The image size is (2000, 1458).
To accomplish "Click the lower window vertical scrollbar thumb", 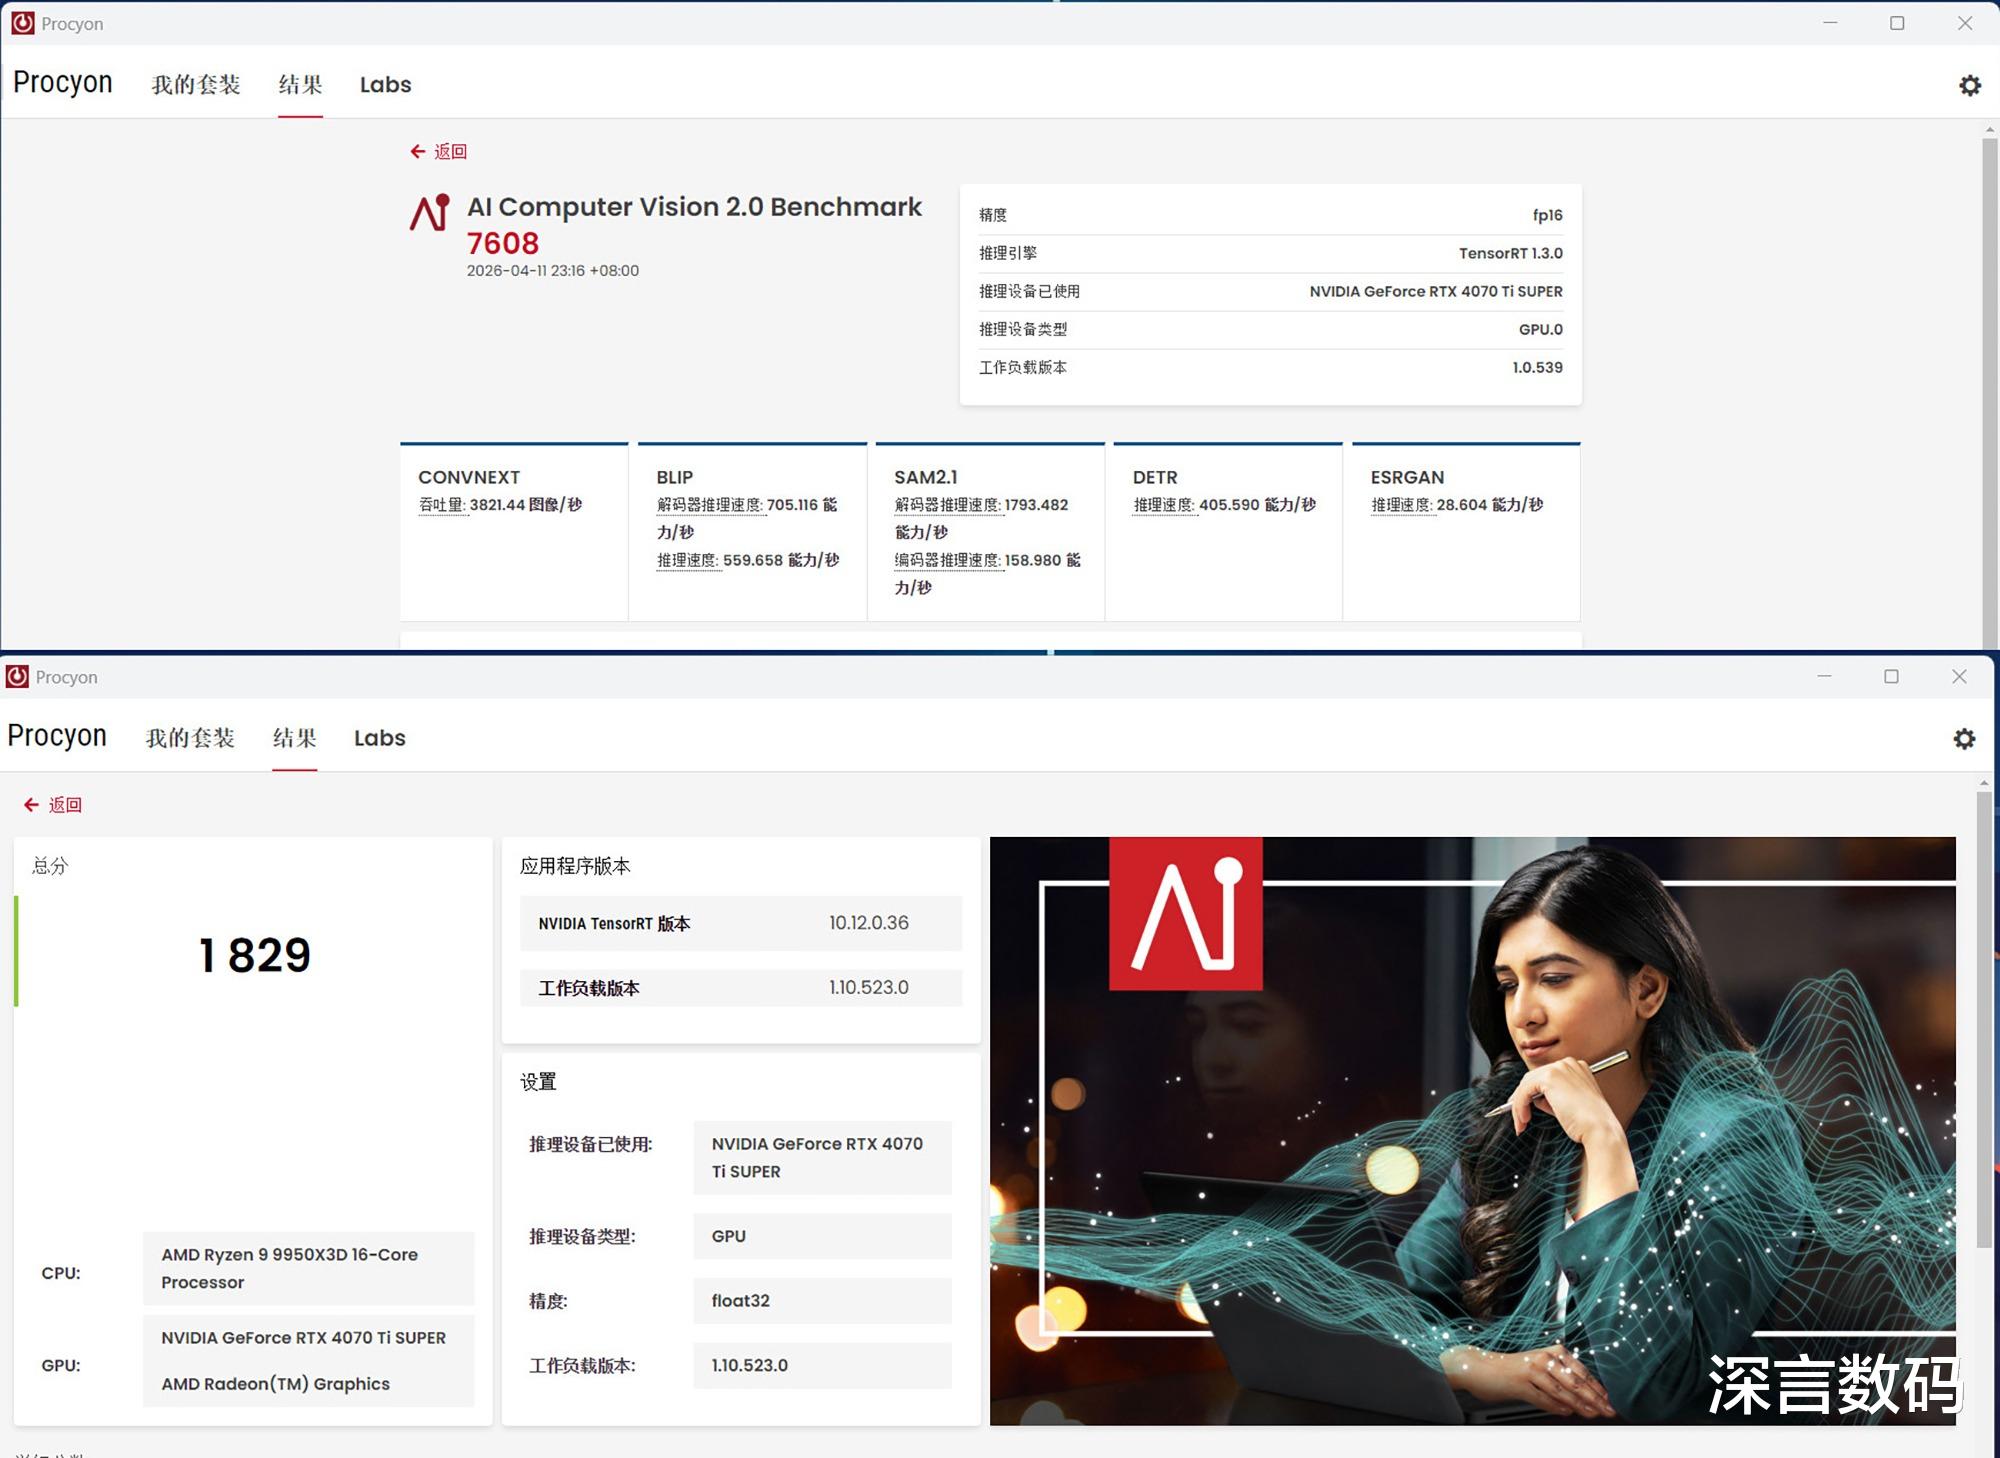I will [x=1983, y=1020].
